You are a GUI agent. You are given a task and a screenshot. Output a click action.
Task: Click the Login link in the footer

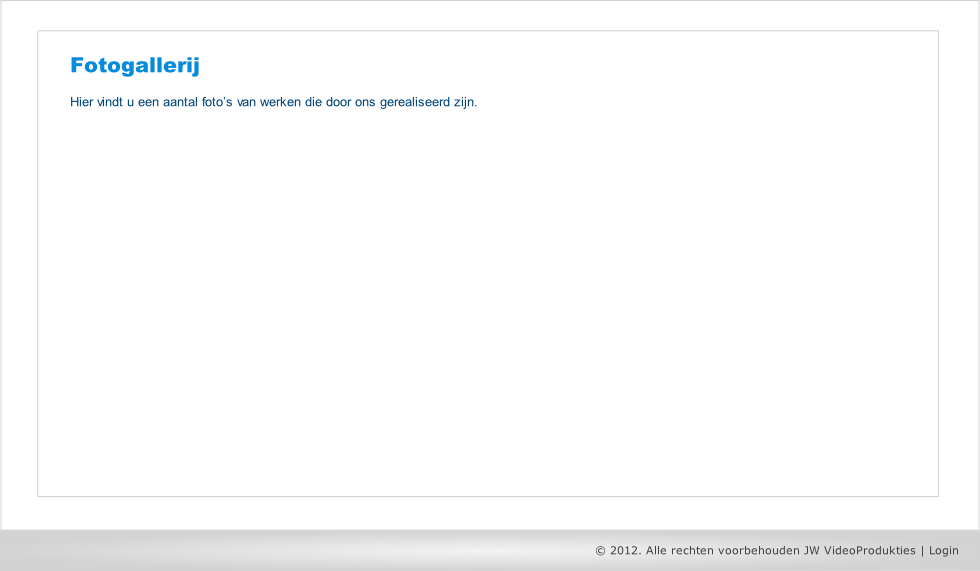tap(943, 550)
